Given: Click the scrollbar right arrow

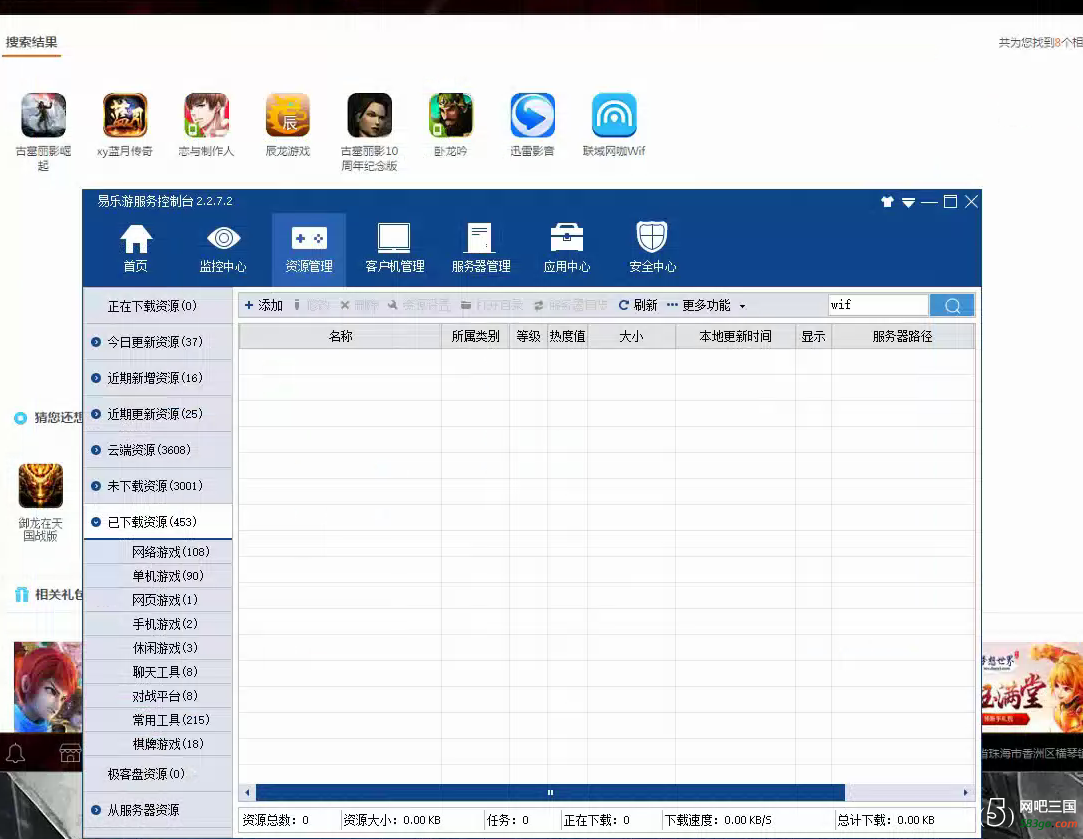Looking at the screenshot, I should point(966,792).
